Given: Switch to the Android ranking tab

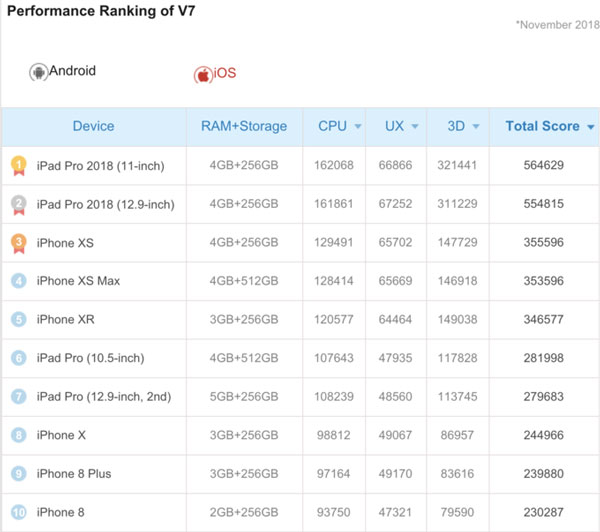Looking at the screenshot, I should [x=63, y=71].
